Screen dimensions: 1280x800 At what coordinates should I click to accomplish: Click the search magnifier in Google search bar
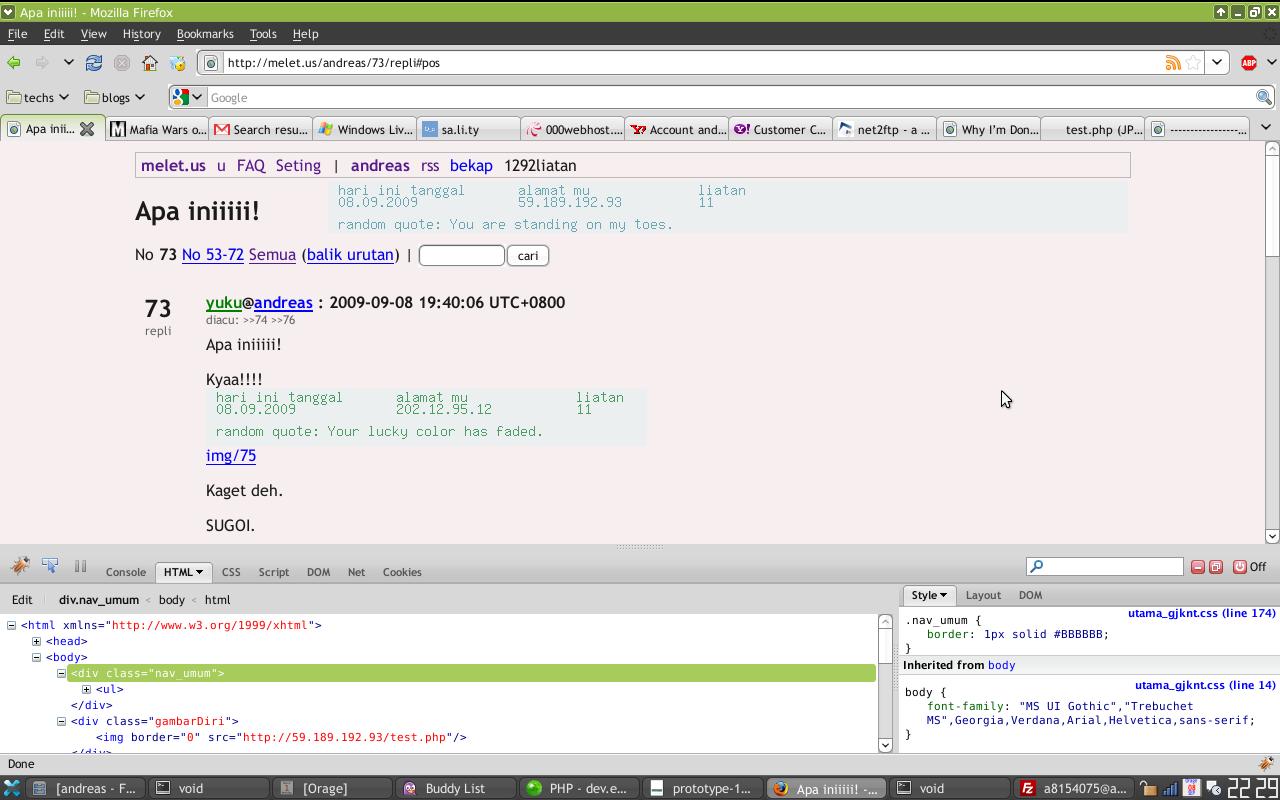click(1264, 97)
